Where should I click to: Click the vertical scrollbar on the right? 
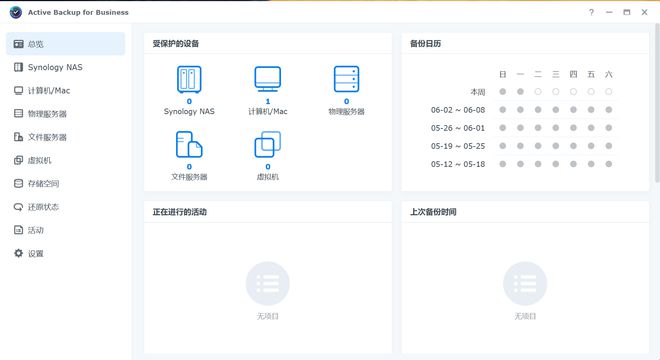click(x=657, y=103)
